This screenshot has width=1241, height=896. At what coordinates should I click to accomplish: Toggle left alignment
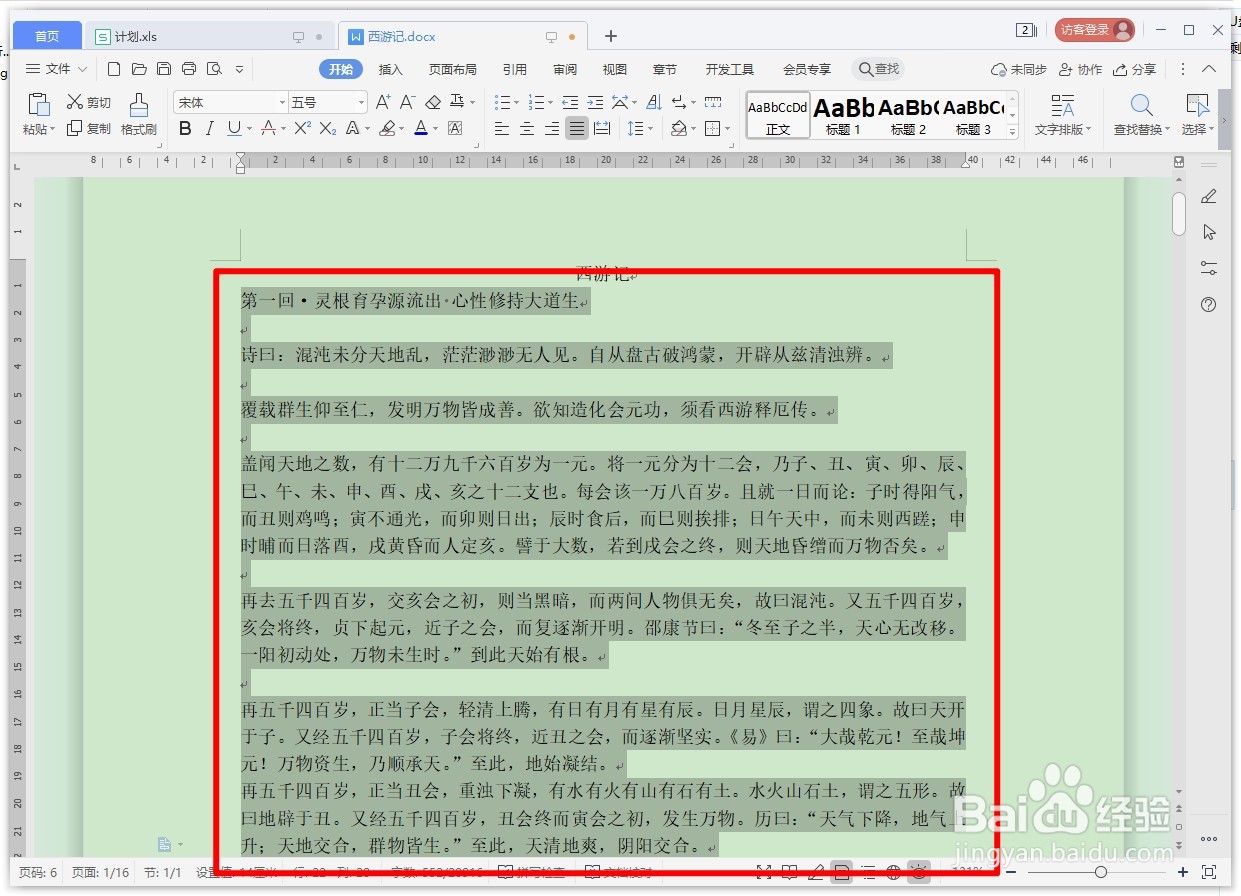502,128
